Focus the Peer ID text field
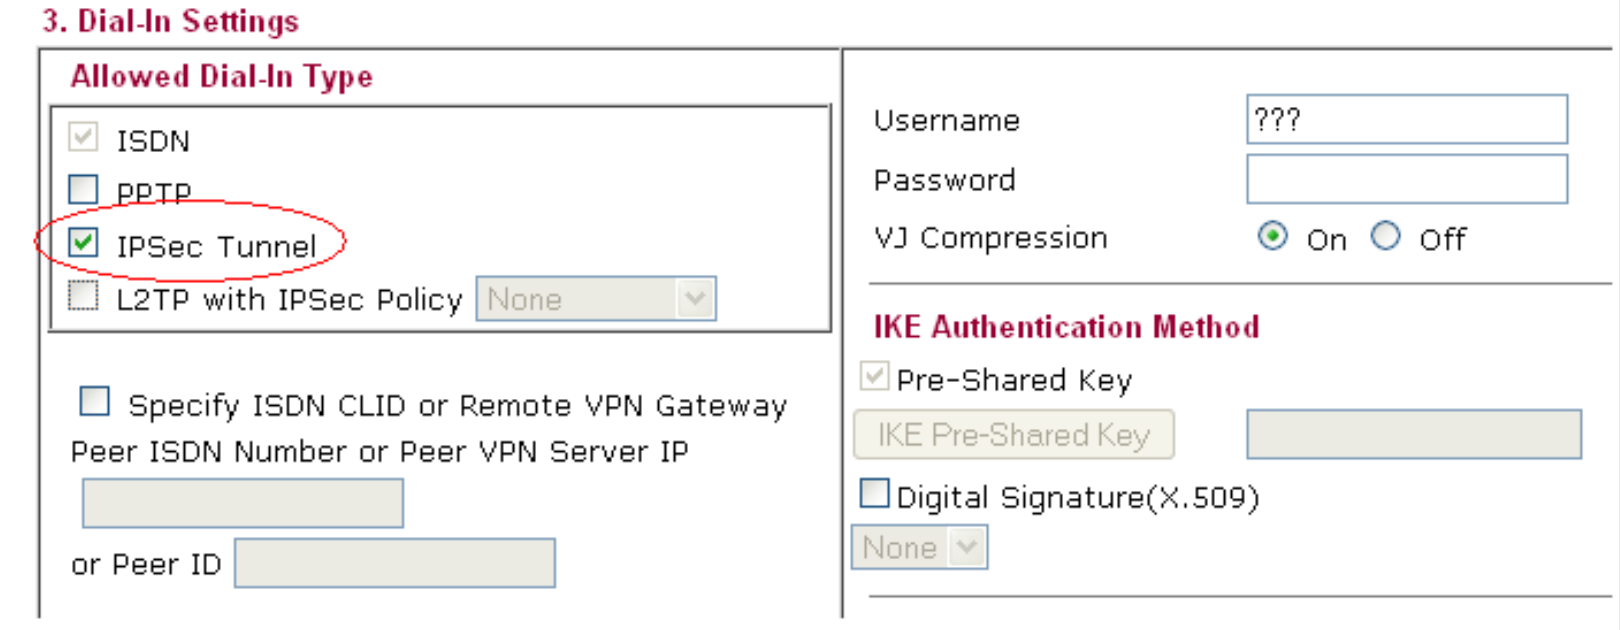Image resolution: width=1620 pixels, height=630 pixels. (395, 563)
